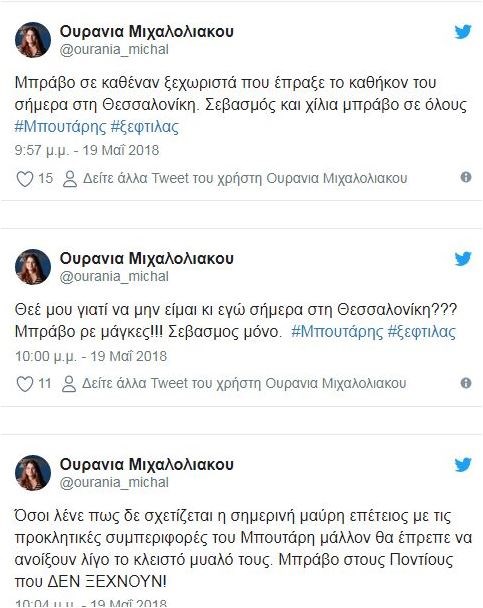Like the second tweet with 11 likes
Viewport: 483px width, 608px height.
coord(25,384)
